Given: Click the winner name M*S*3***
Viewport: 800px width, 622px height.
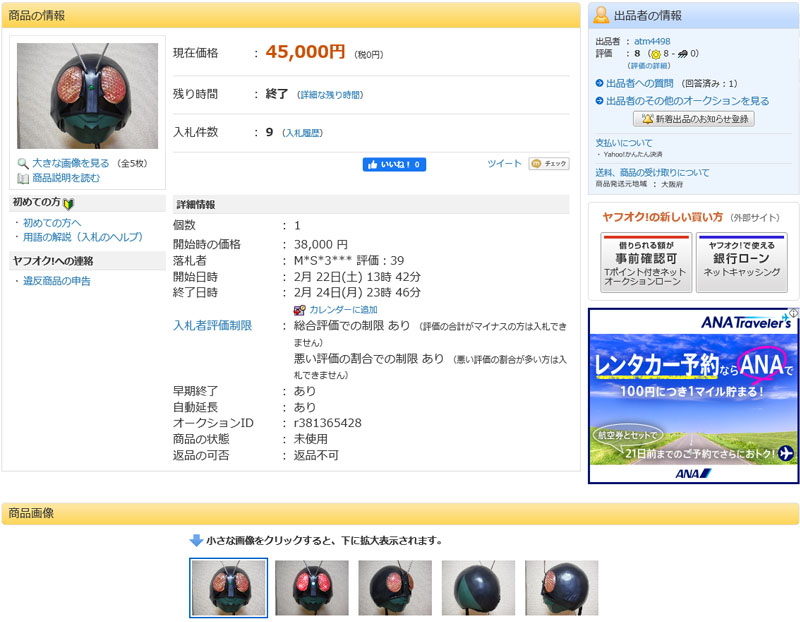Looking at the screenshot, I should (322, 261).
